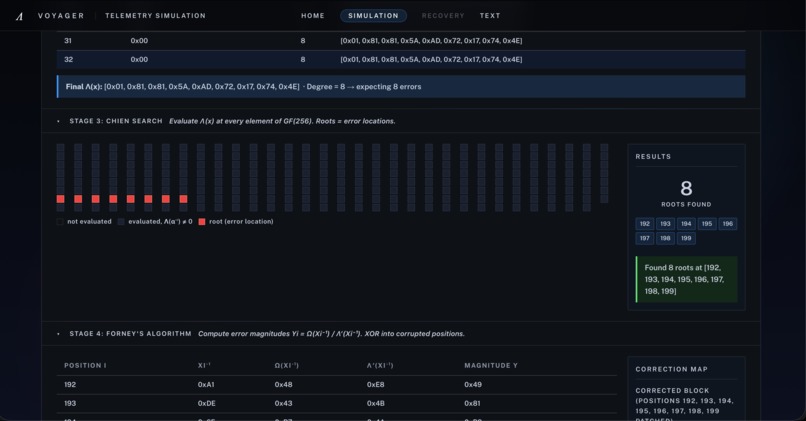Click position 192 cell in Forney table
This screenshot has height=421, width=806.
click(x=70, y=385)
